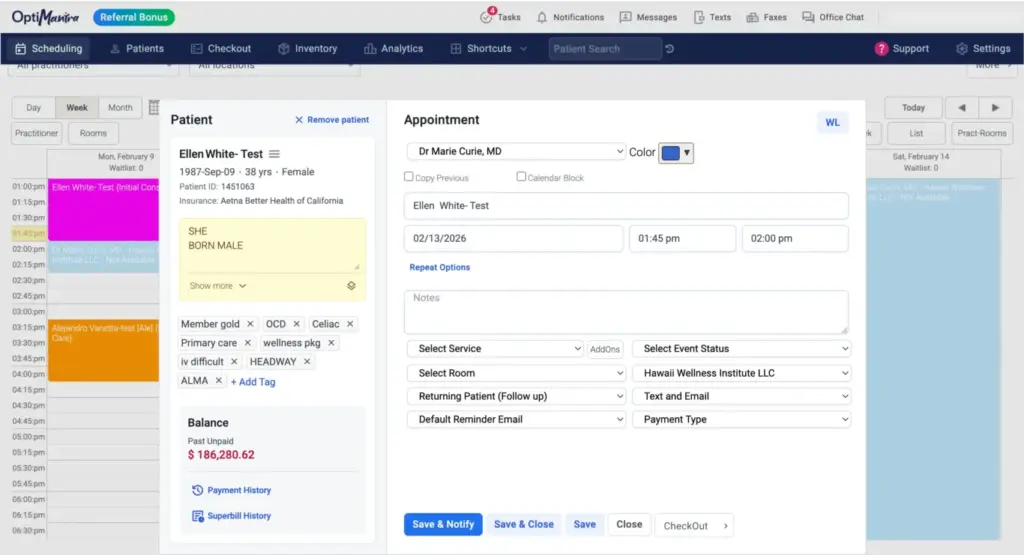Open the Payment Type dropdown

click(x=741, y=419)
